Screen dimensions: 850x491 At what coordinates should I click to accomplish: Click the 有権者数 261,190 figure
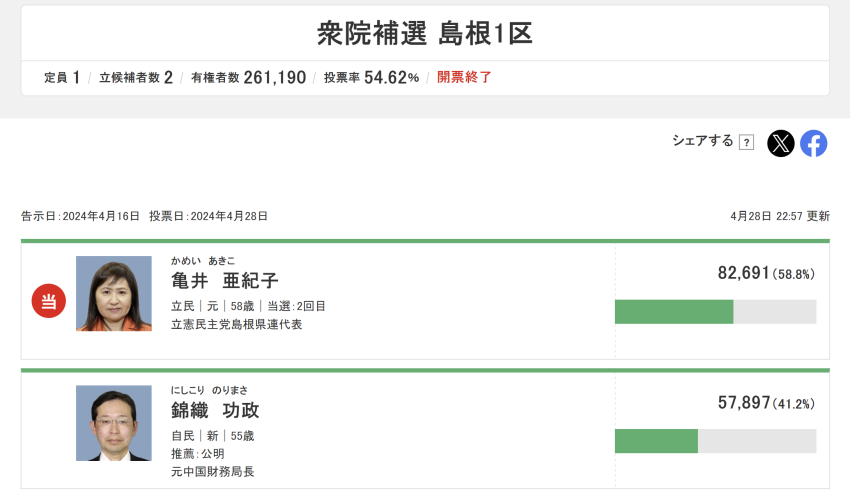point(248,77)
